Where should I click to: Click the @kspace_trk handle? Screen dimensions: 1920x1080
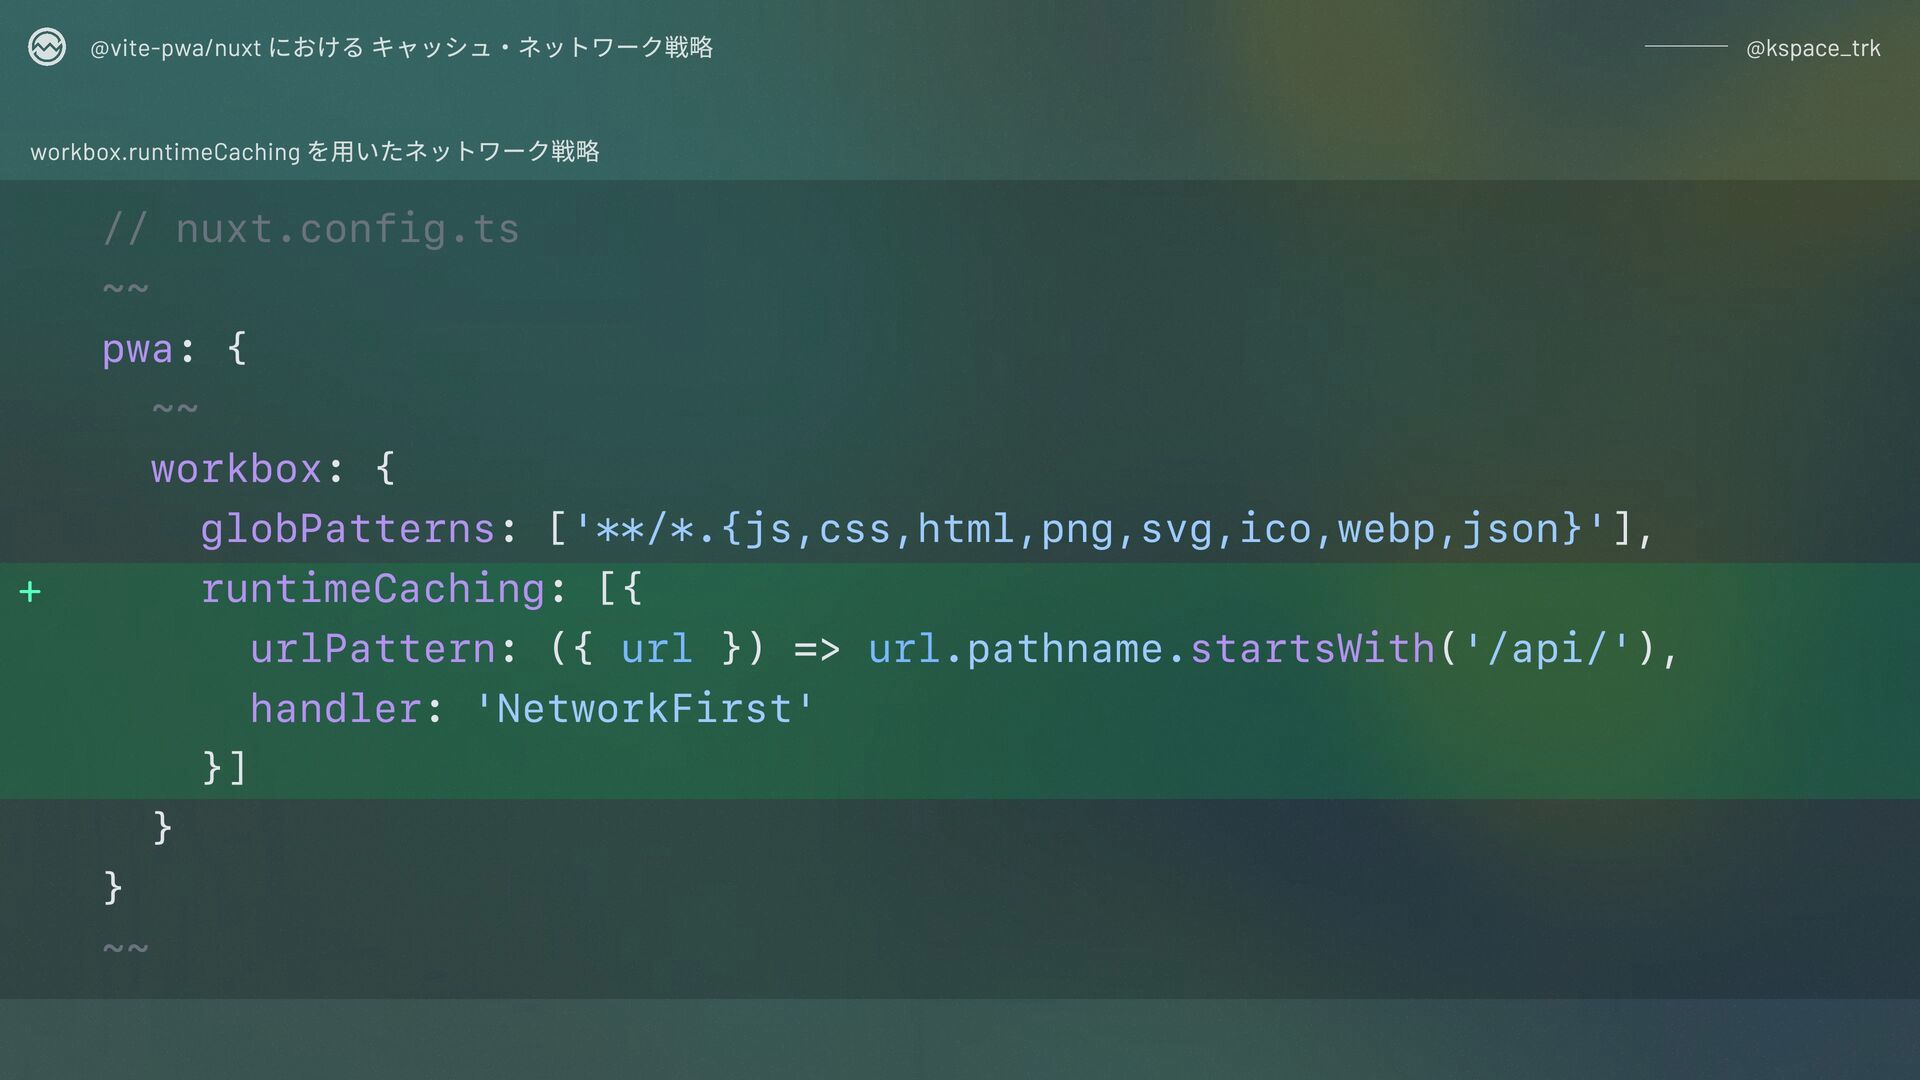click(x=1813, y=48)
